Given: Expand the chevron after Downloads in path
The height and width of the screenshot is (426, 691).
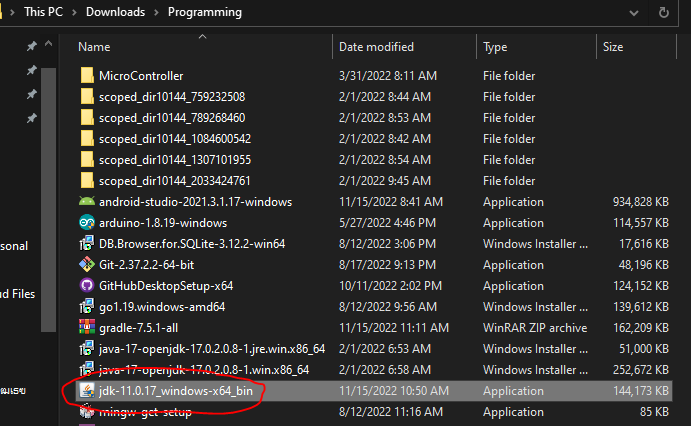Looking at the screenshot, I should (156, 12).
